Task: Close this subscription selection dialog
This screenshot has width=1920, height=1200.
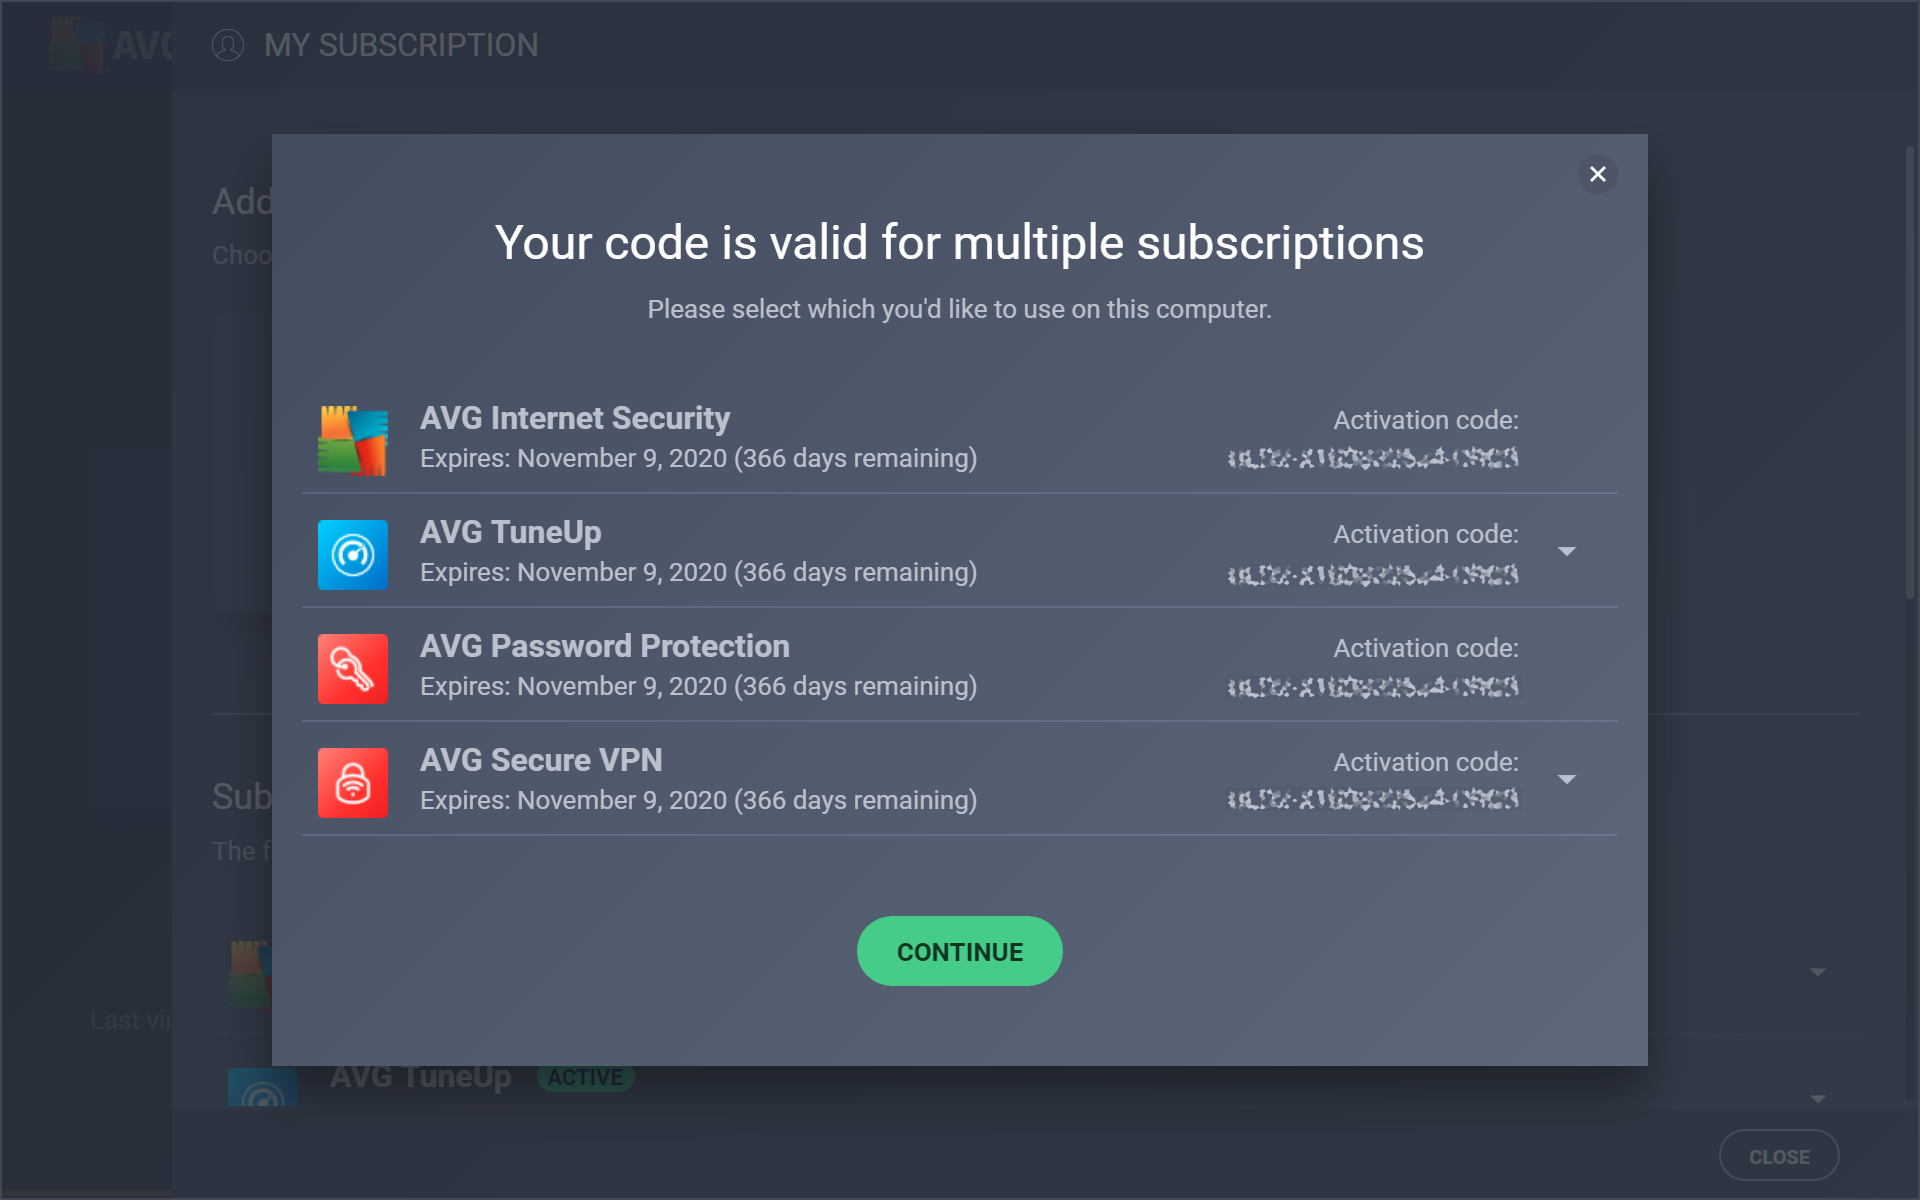Action: [1597, 174]
